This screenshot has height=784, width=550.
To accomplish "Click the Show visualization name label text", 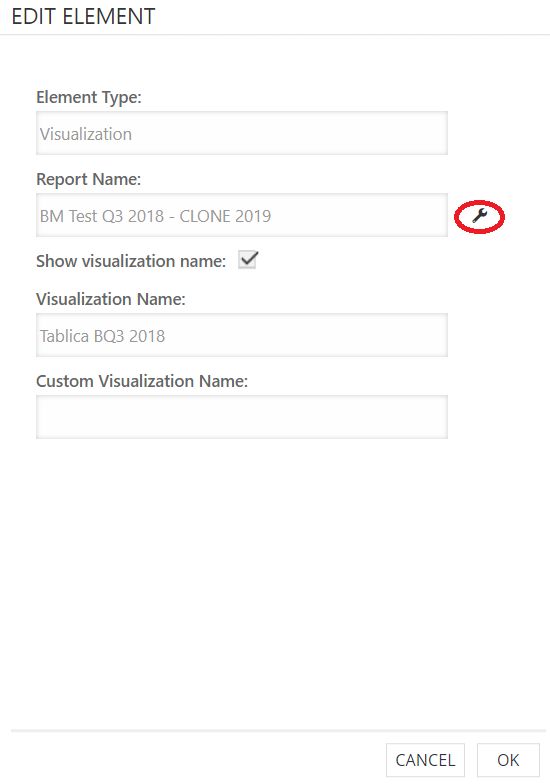I will (131, 261).
